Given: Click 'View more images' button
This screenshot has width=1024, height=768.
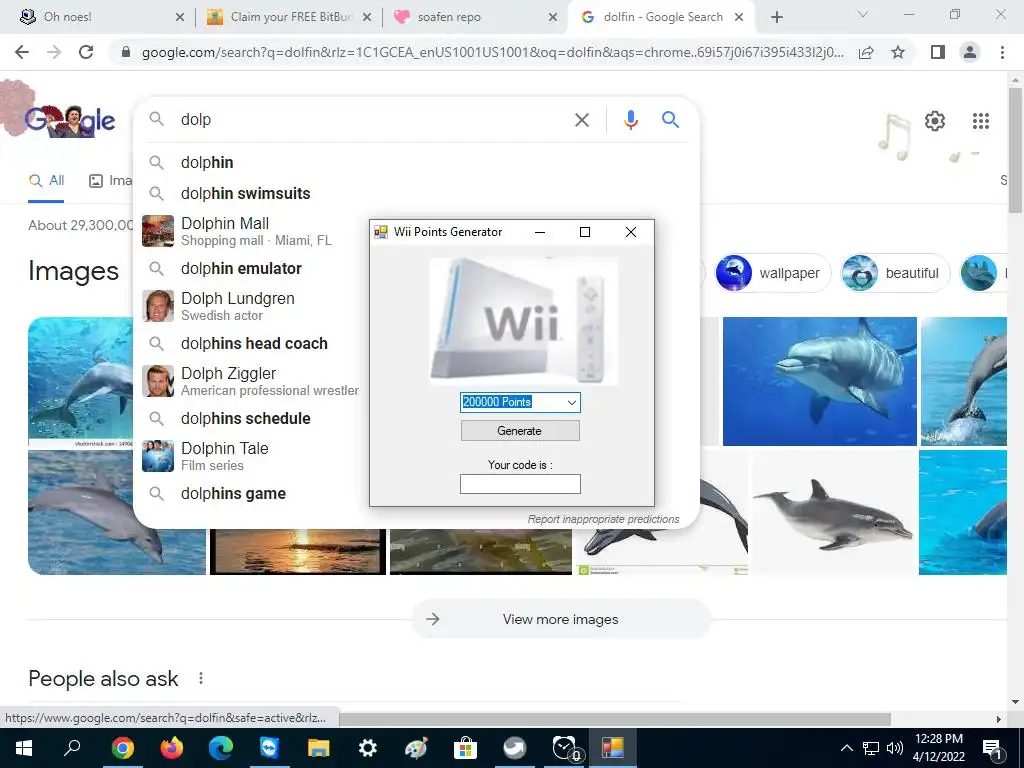Looking at the screenshot, I should [560, 619].
